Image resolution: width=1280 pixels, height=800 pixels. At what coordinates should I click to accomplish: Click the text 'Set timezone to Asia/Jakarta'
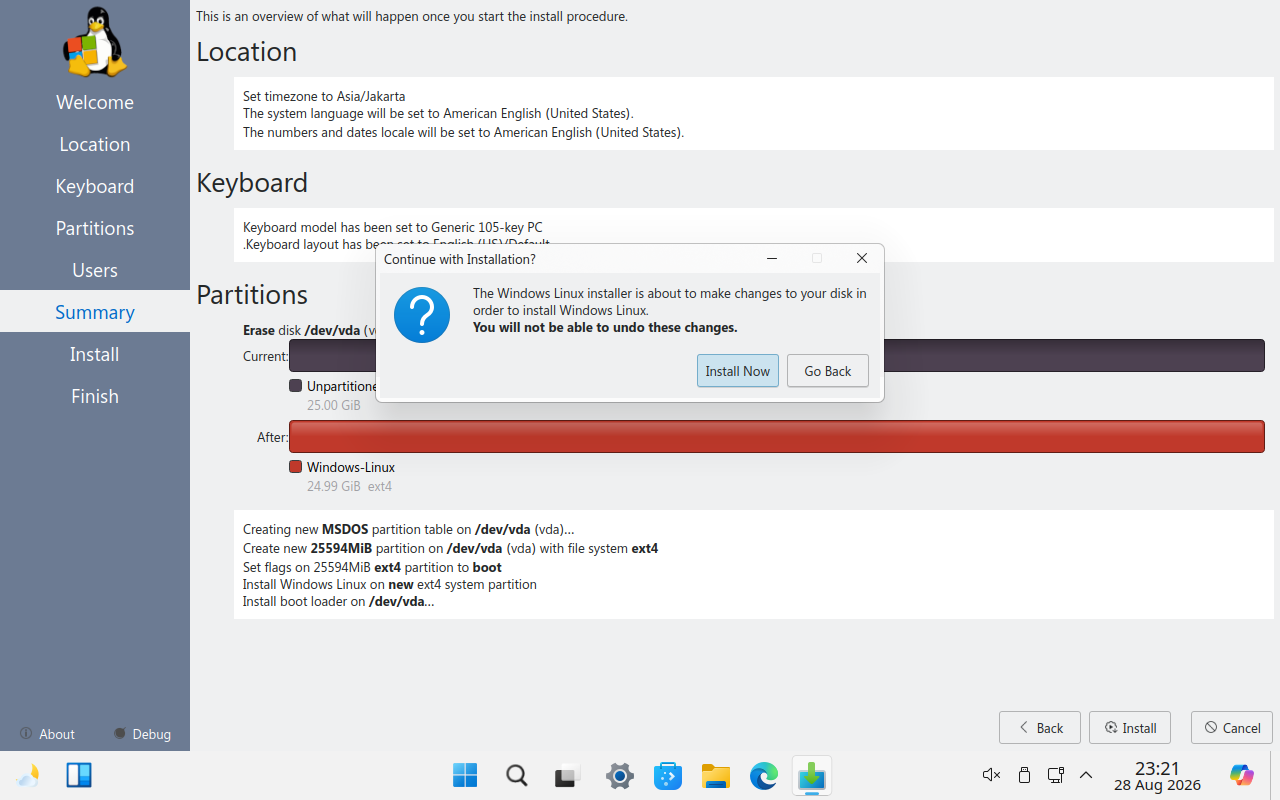point(324,96)
